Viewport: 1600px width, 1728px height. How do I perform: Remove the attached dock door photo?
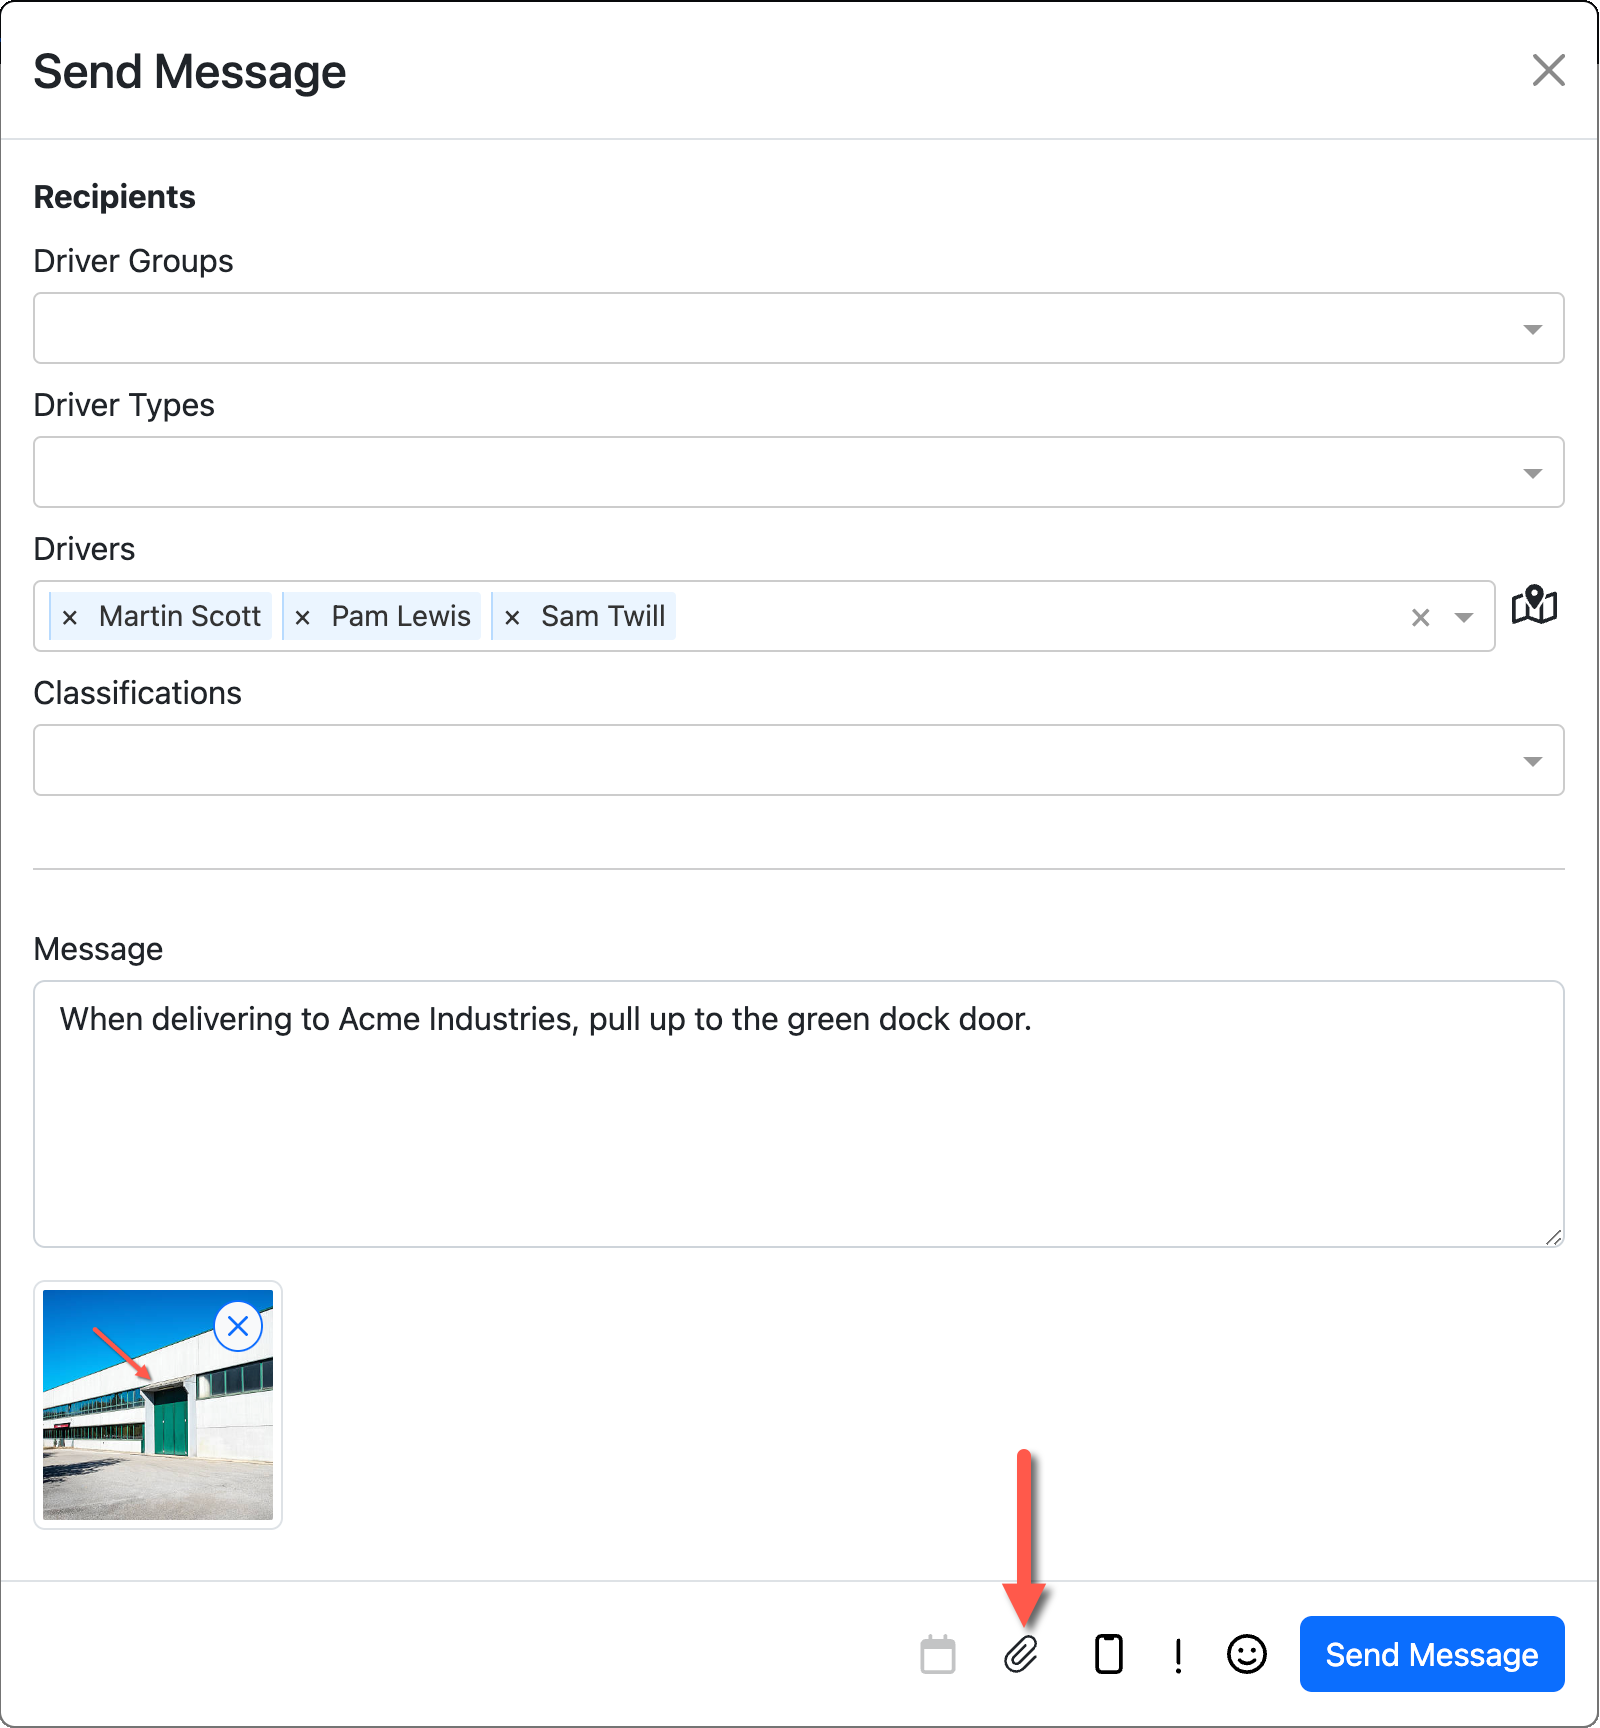pos(238,1326)
